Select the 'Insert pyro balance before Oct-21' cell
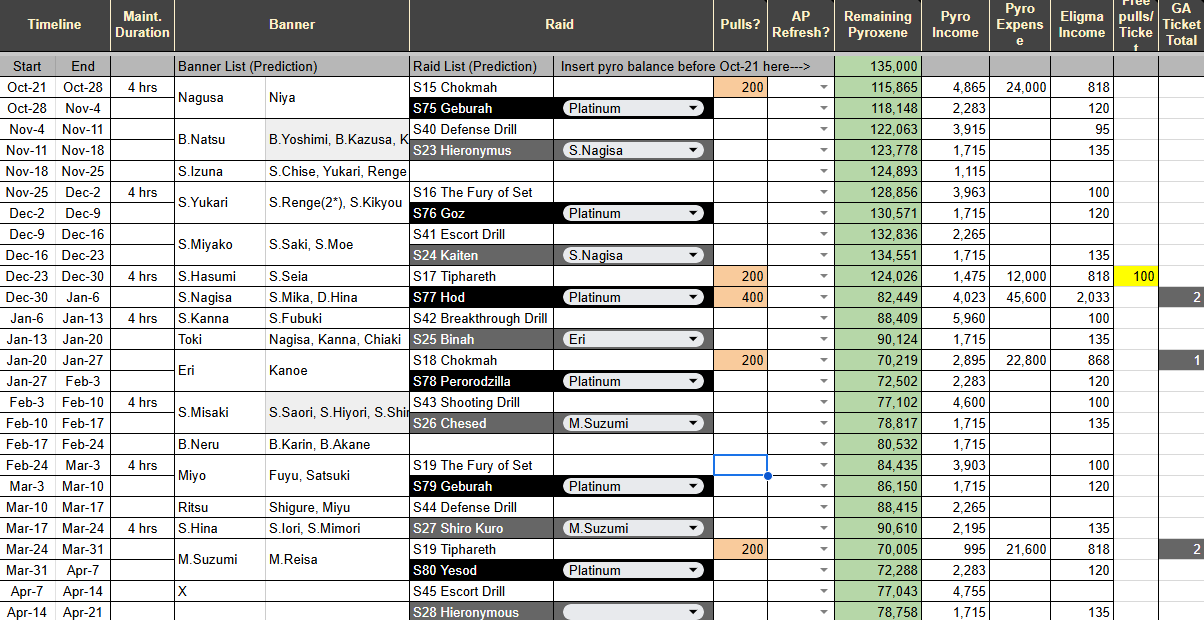This screenshot has width=1204, height=620. (693, 66)
